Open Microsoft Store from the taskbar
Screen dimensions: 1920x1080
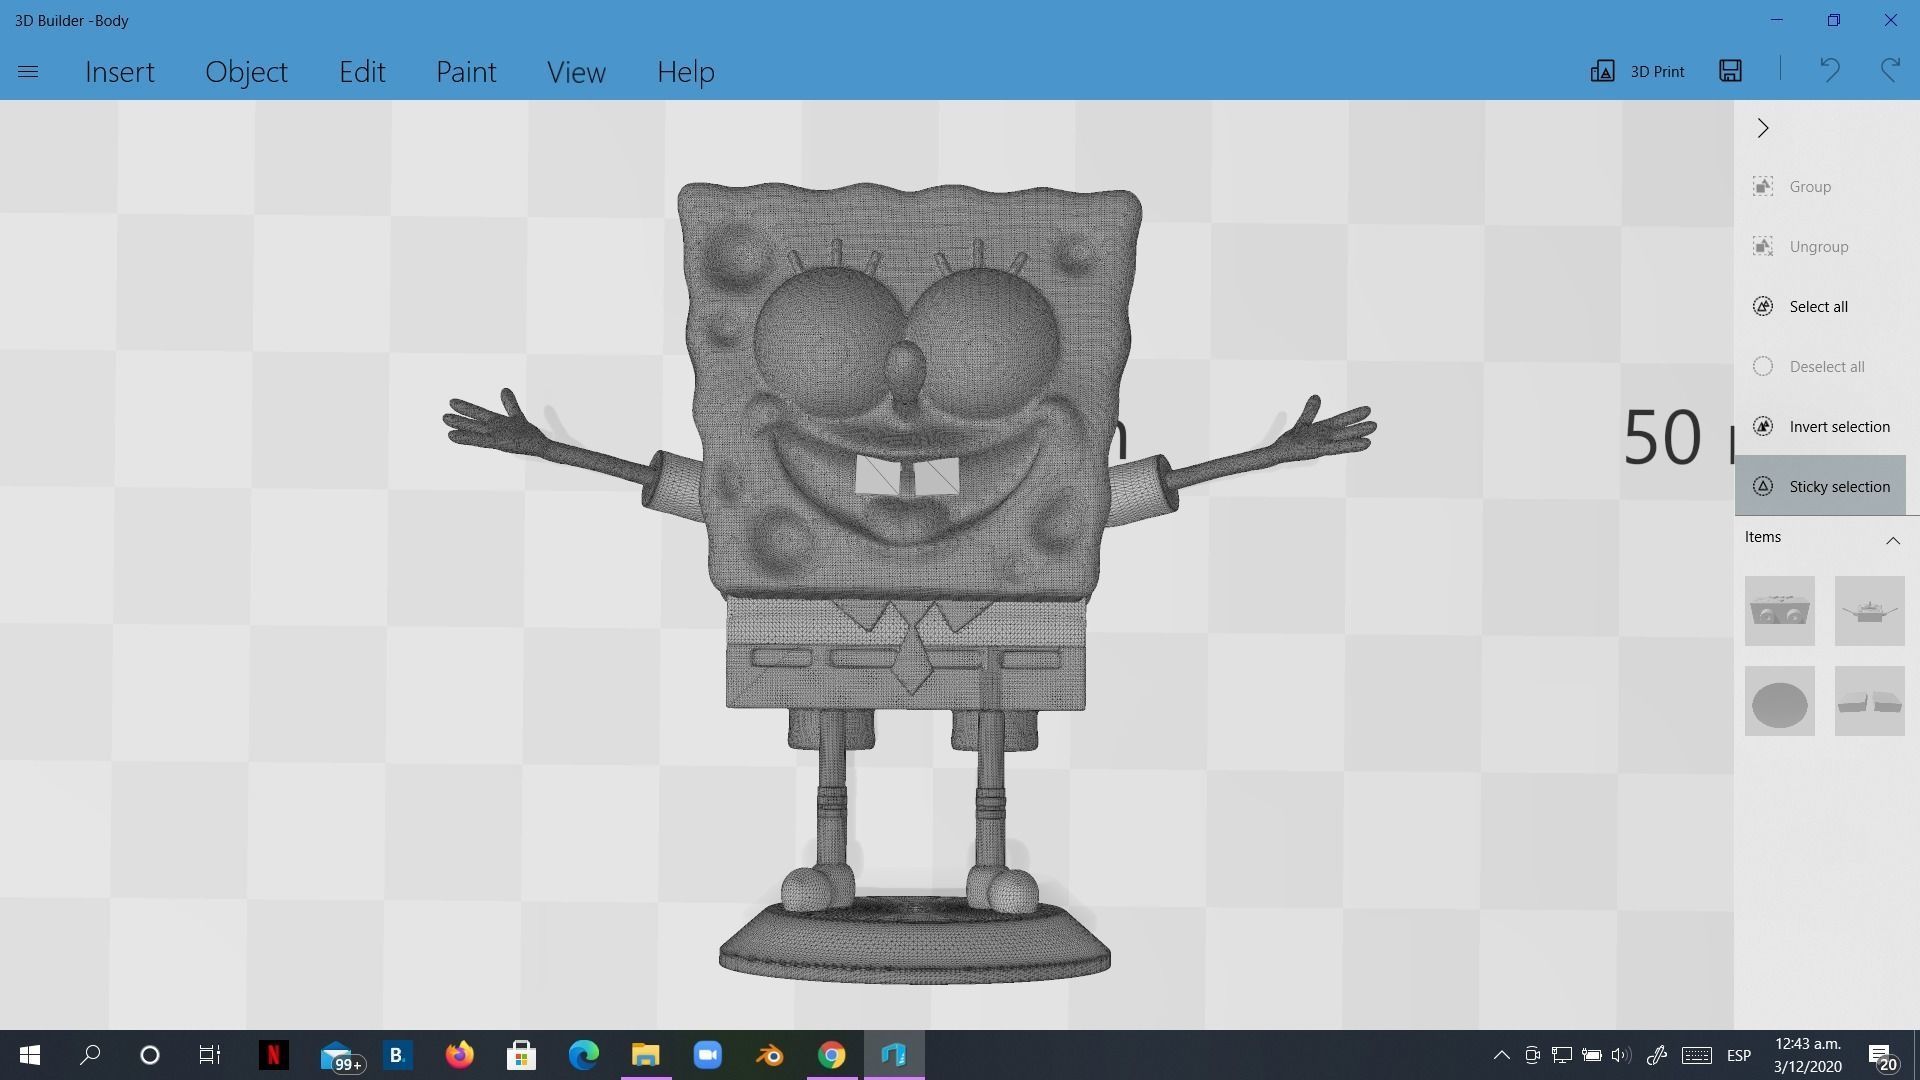click(521, 1055)
